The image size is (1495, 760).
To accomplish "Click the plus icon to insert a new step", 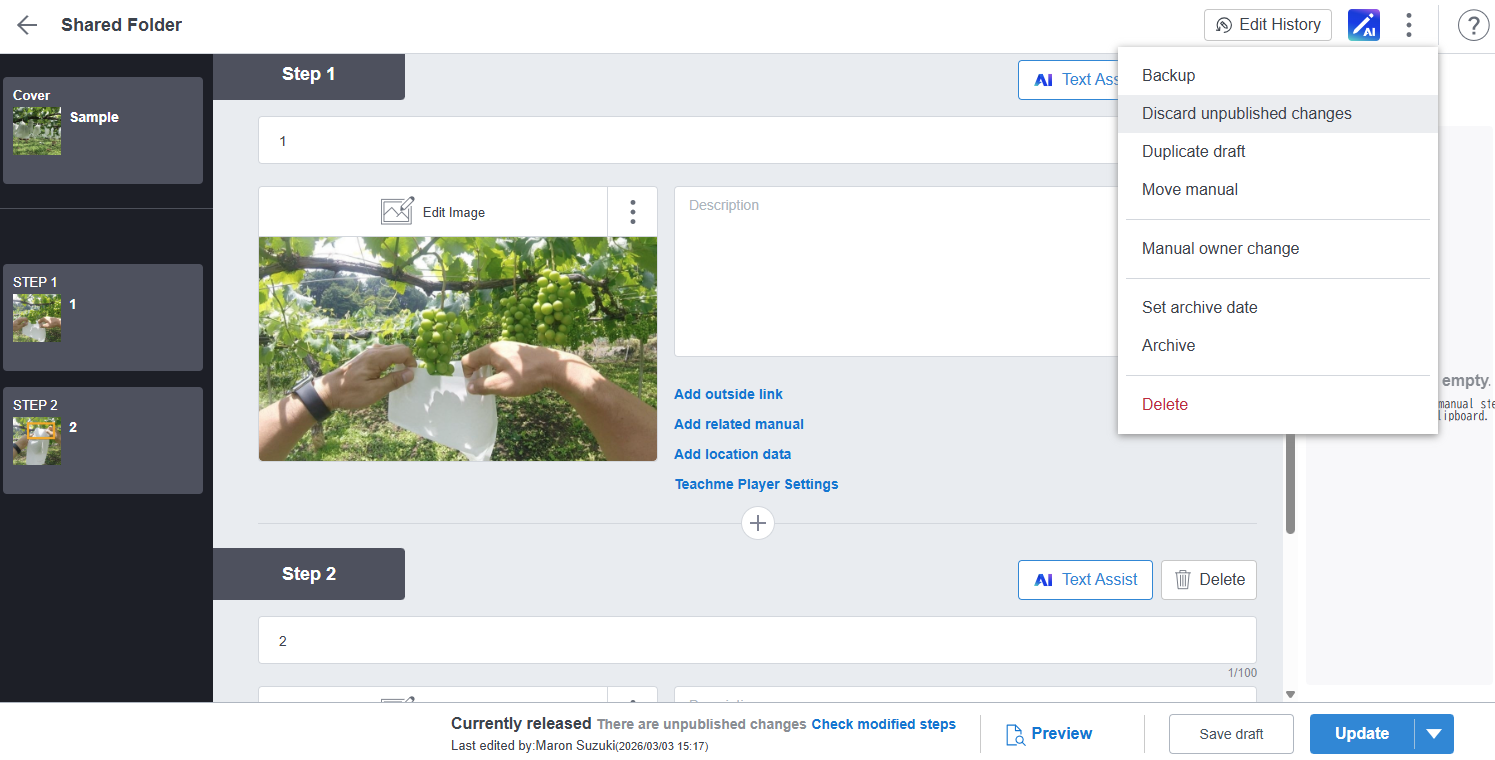I will click(758, 523).
